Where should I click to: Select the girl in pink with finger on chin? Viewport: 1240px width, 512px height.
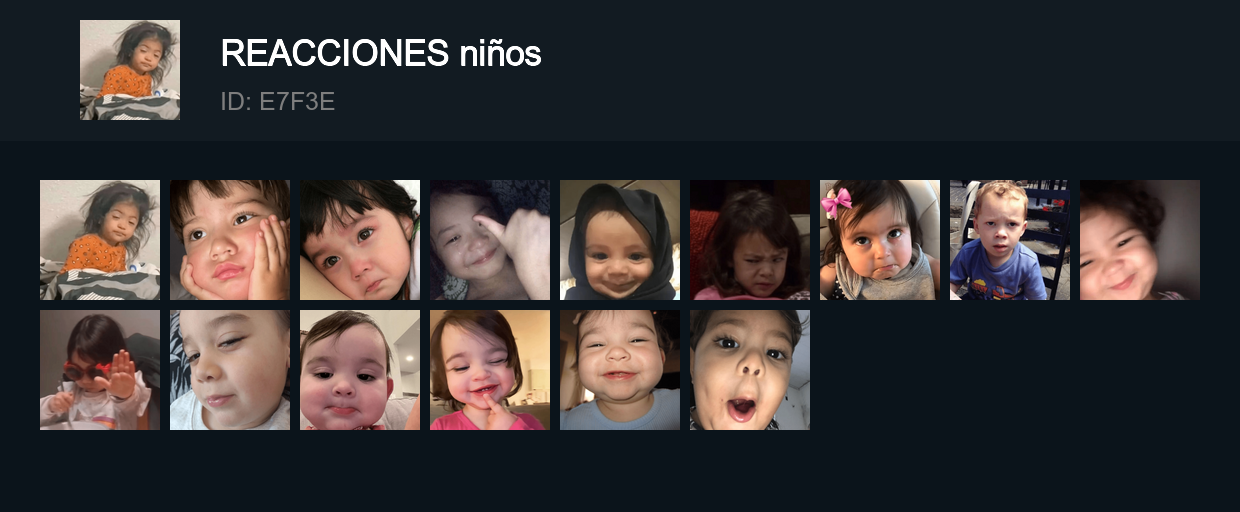(x=490, y=370)
